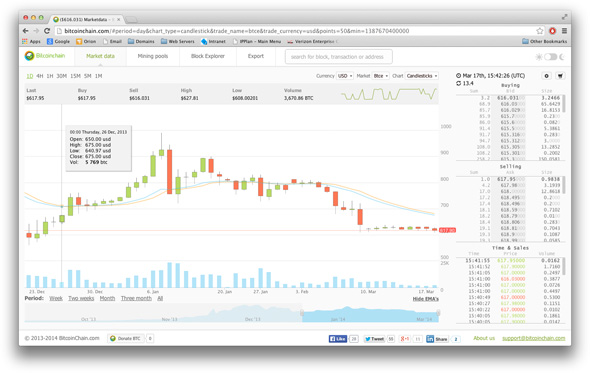Image resolution: width=590 pixels, height=373 pixels.
Task: Open the Export tab
Action: [255, 56]
